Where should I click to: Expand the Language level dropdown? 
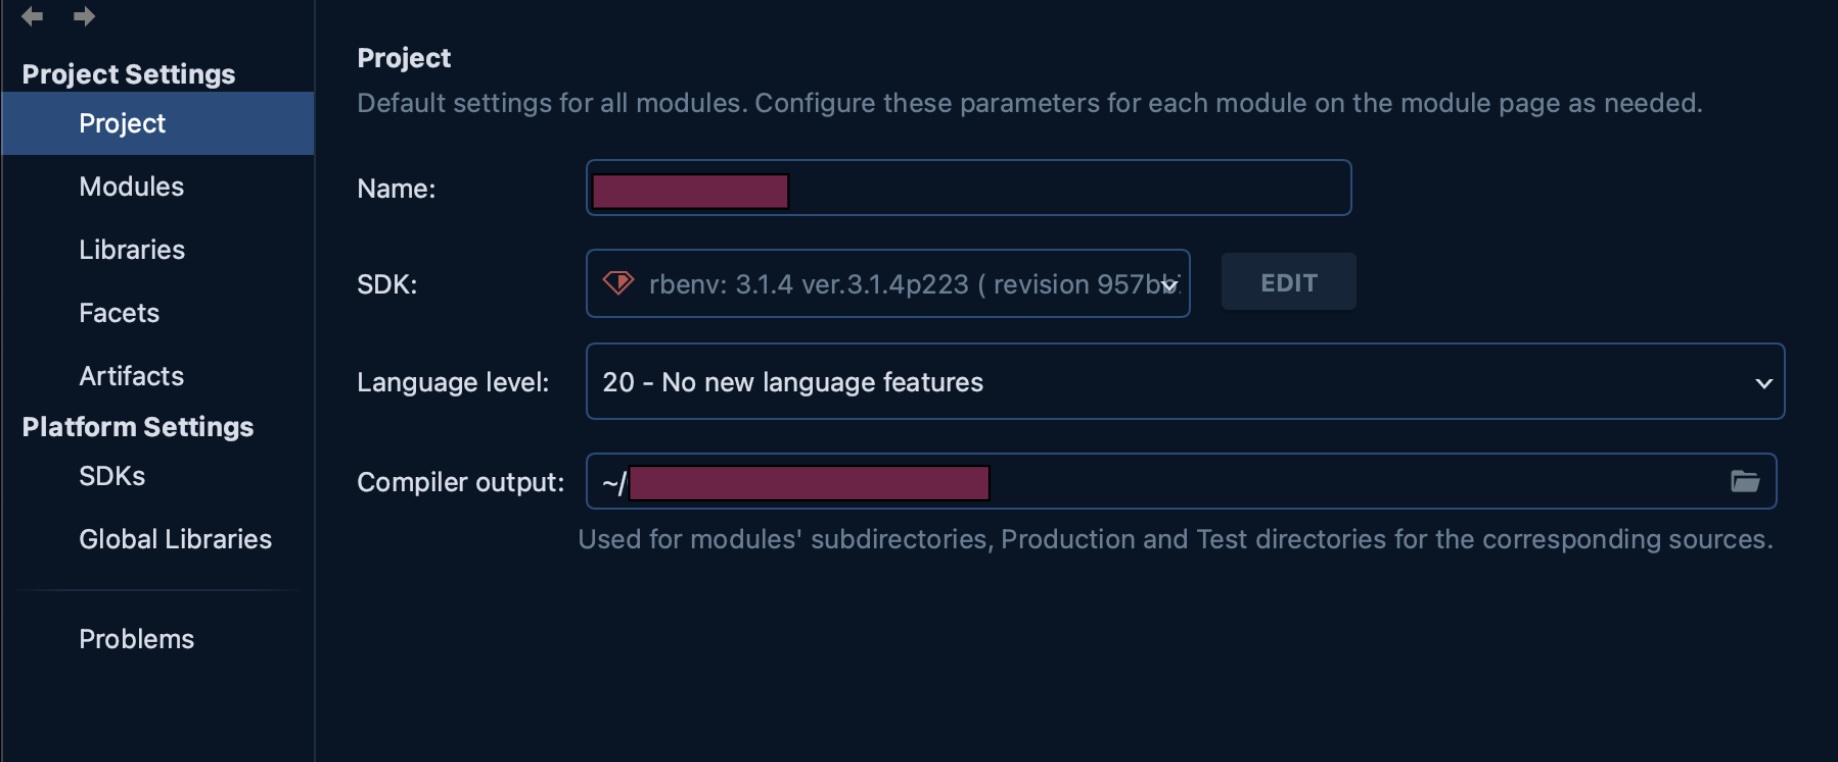pyautogui.click(x=1763, y=383)
